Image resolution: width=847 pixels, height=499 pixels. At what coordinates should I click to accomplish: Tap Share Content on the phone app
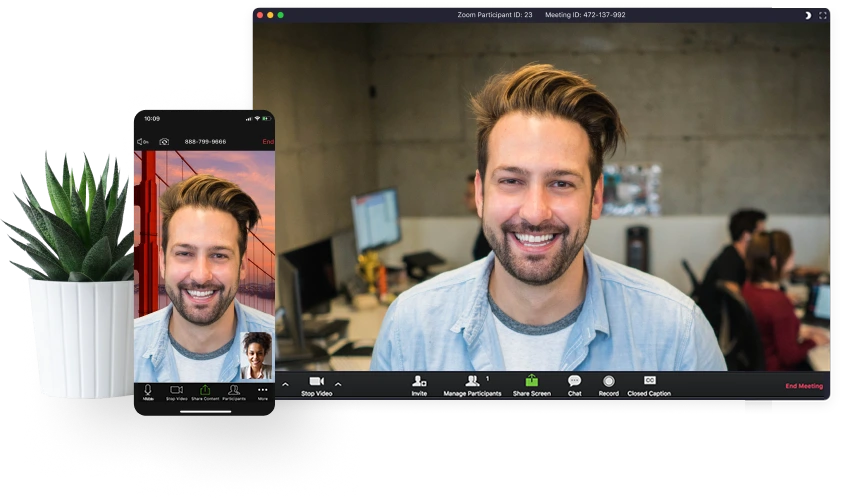point(205,393)
